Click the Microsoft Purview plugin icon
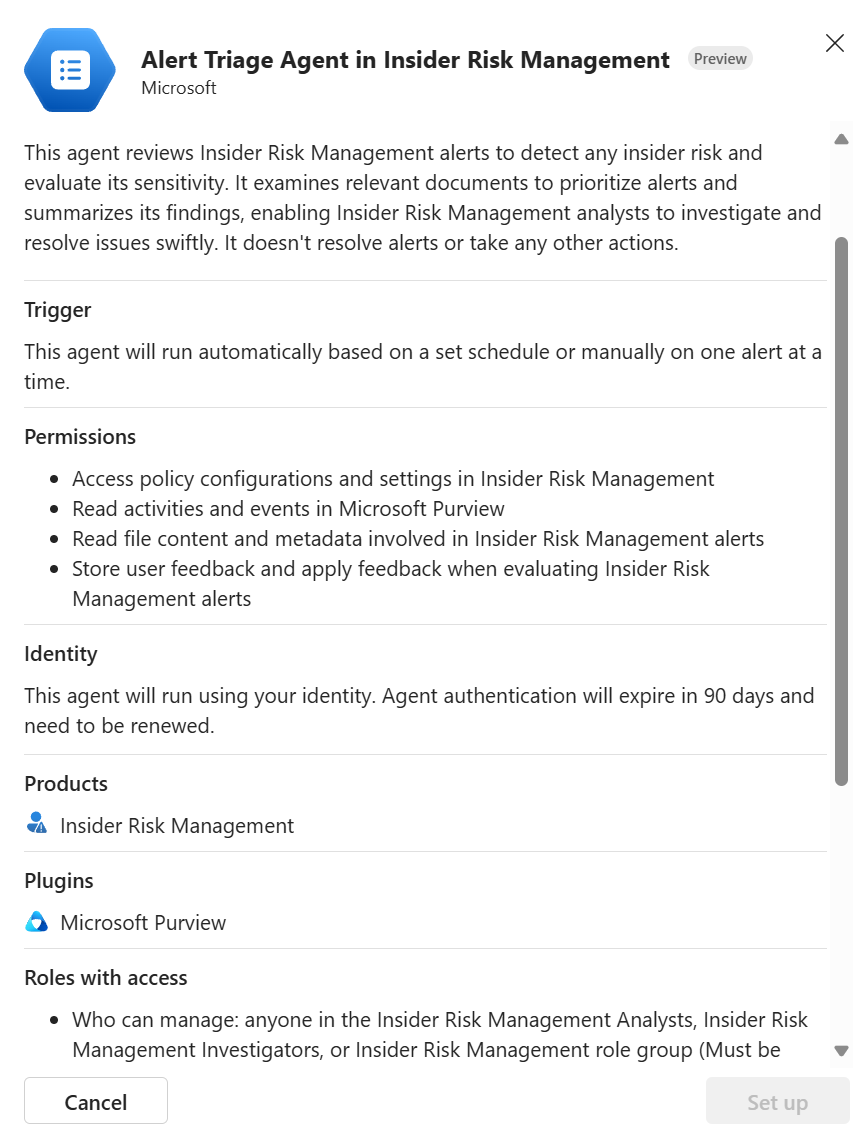Viewport: 859px width, 1128px height. click(x=37, y=922)
